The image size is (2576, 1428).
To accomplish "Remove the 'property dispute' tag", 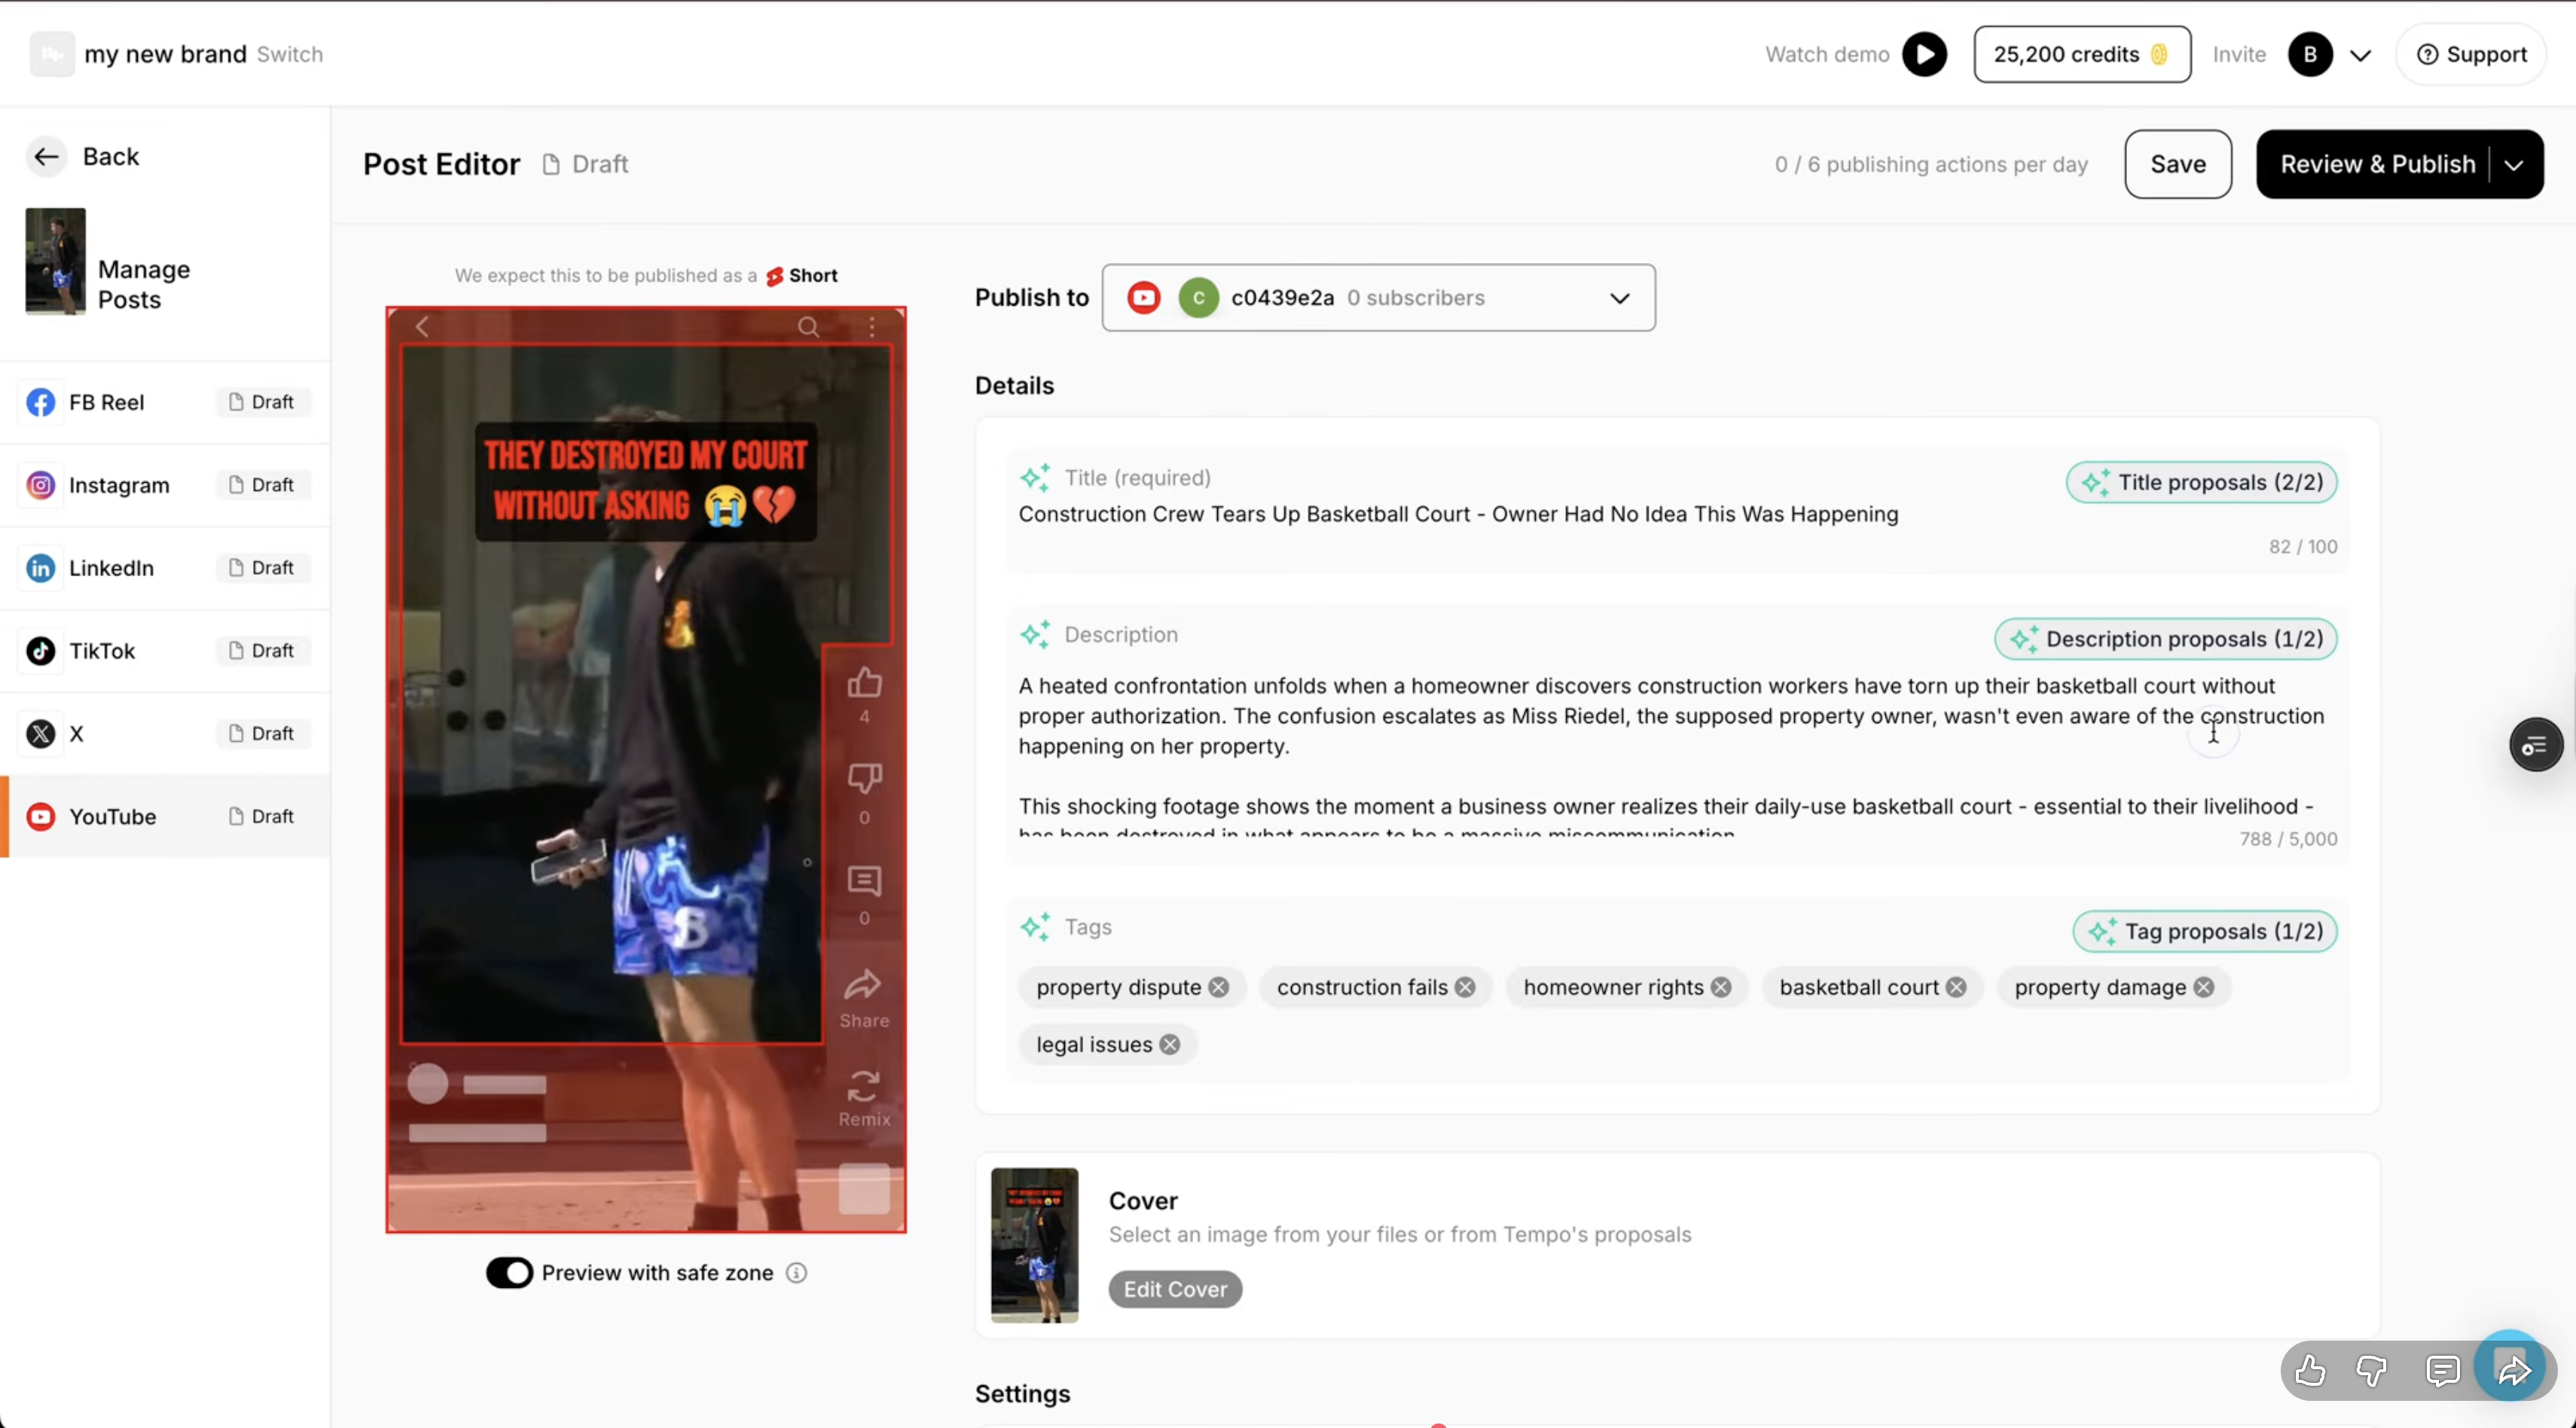I will [x=1218, y=987].
